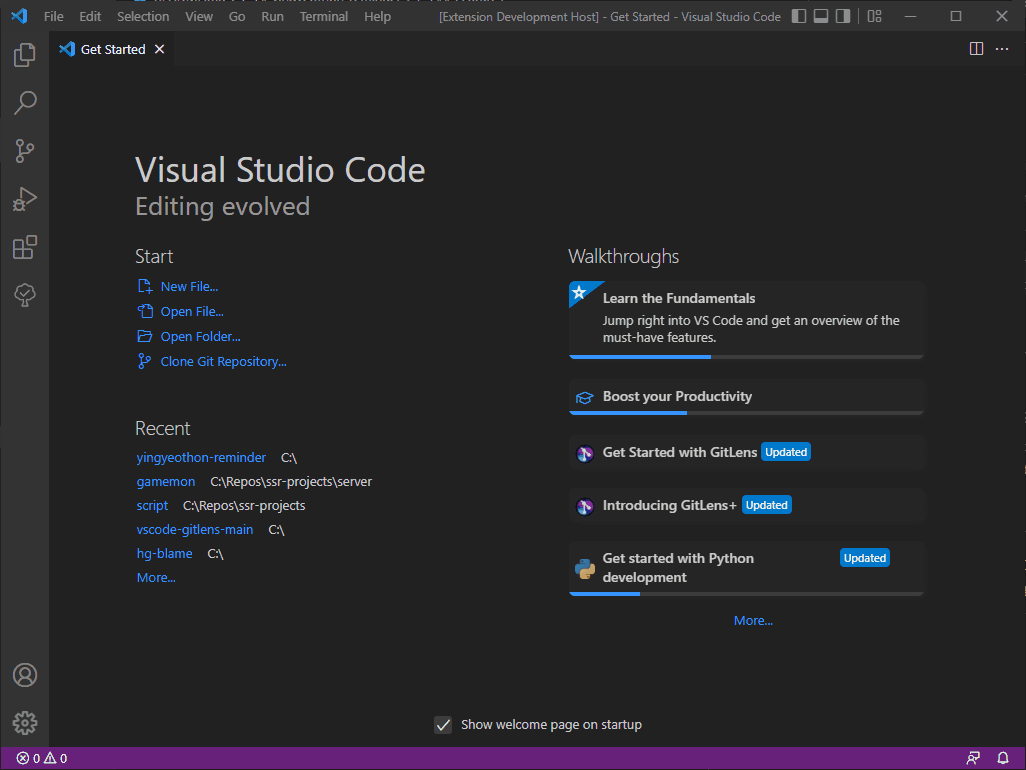Toggle secondary side bar layout icon
Image resolution: width=1026 pixels, height=770 pixels.
pyautogui.click(x=843, y=16)
